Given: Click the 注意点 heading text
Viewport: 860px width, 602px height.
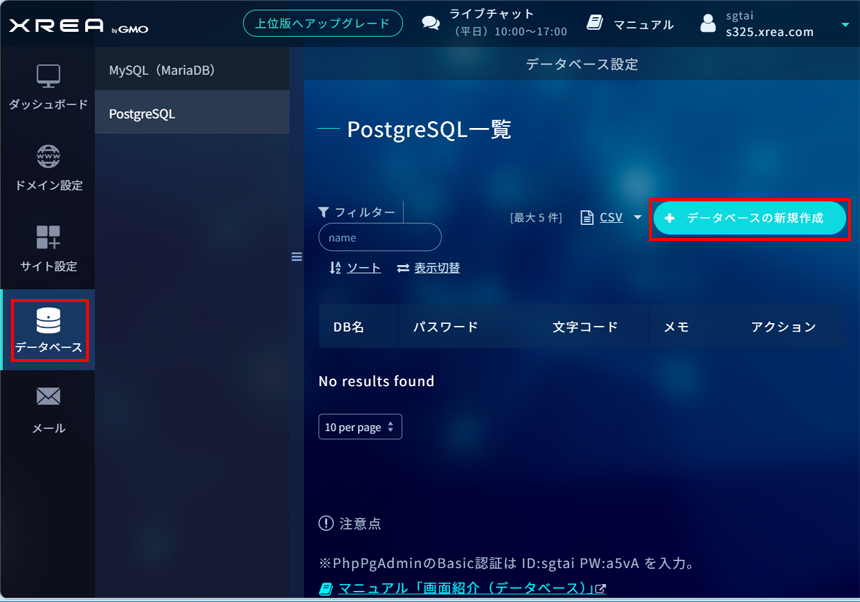Looking at the screenshot, I should click(360, 524).
